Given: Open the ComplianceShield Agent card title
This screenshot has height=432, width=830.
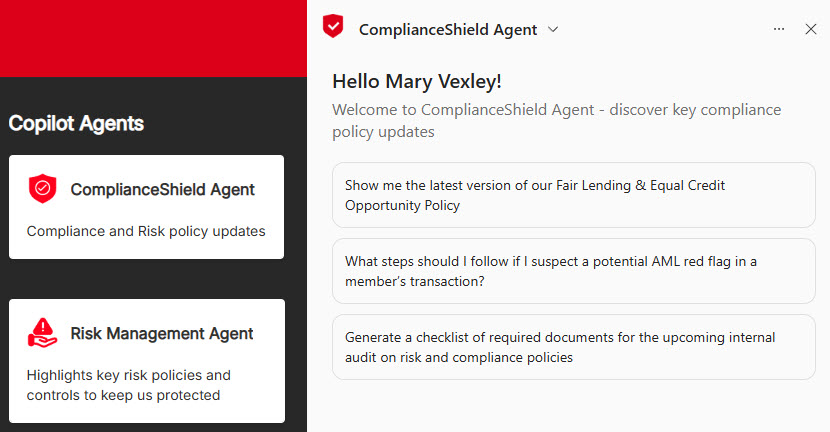Looking at the screenshot, I should 162,189.
